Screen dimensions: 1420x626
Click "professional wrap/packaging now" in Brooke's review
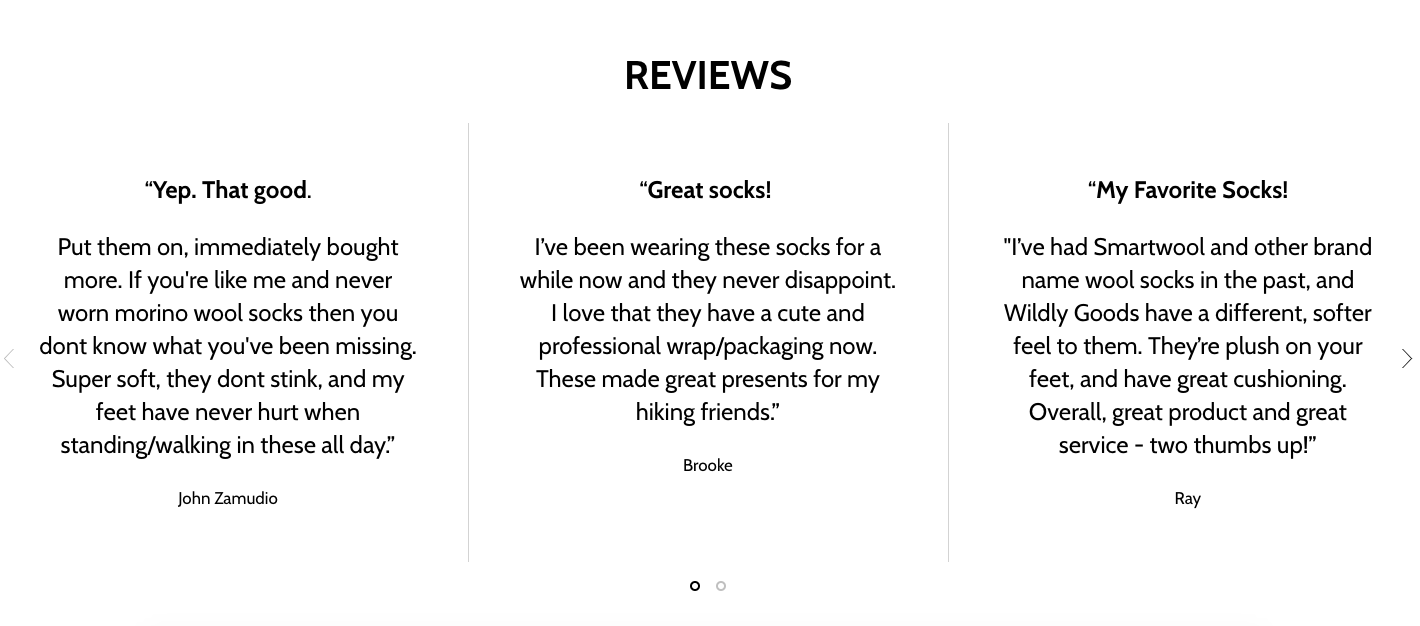coord(707,346)
